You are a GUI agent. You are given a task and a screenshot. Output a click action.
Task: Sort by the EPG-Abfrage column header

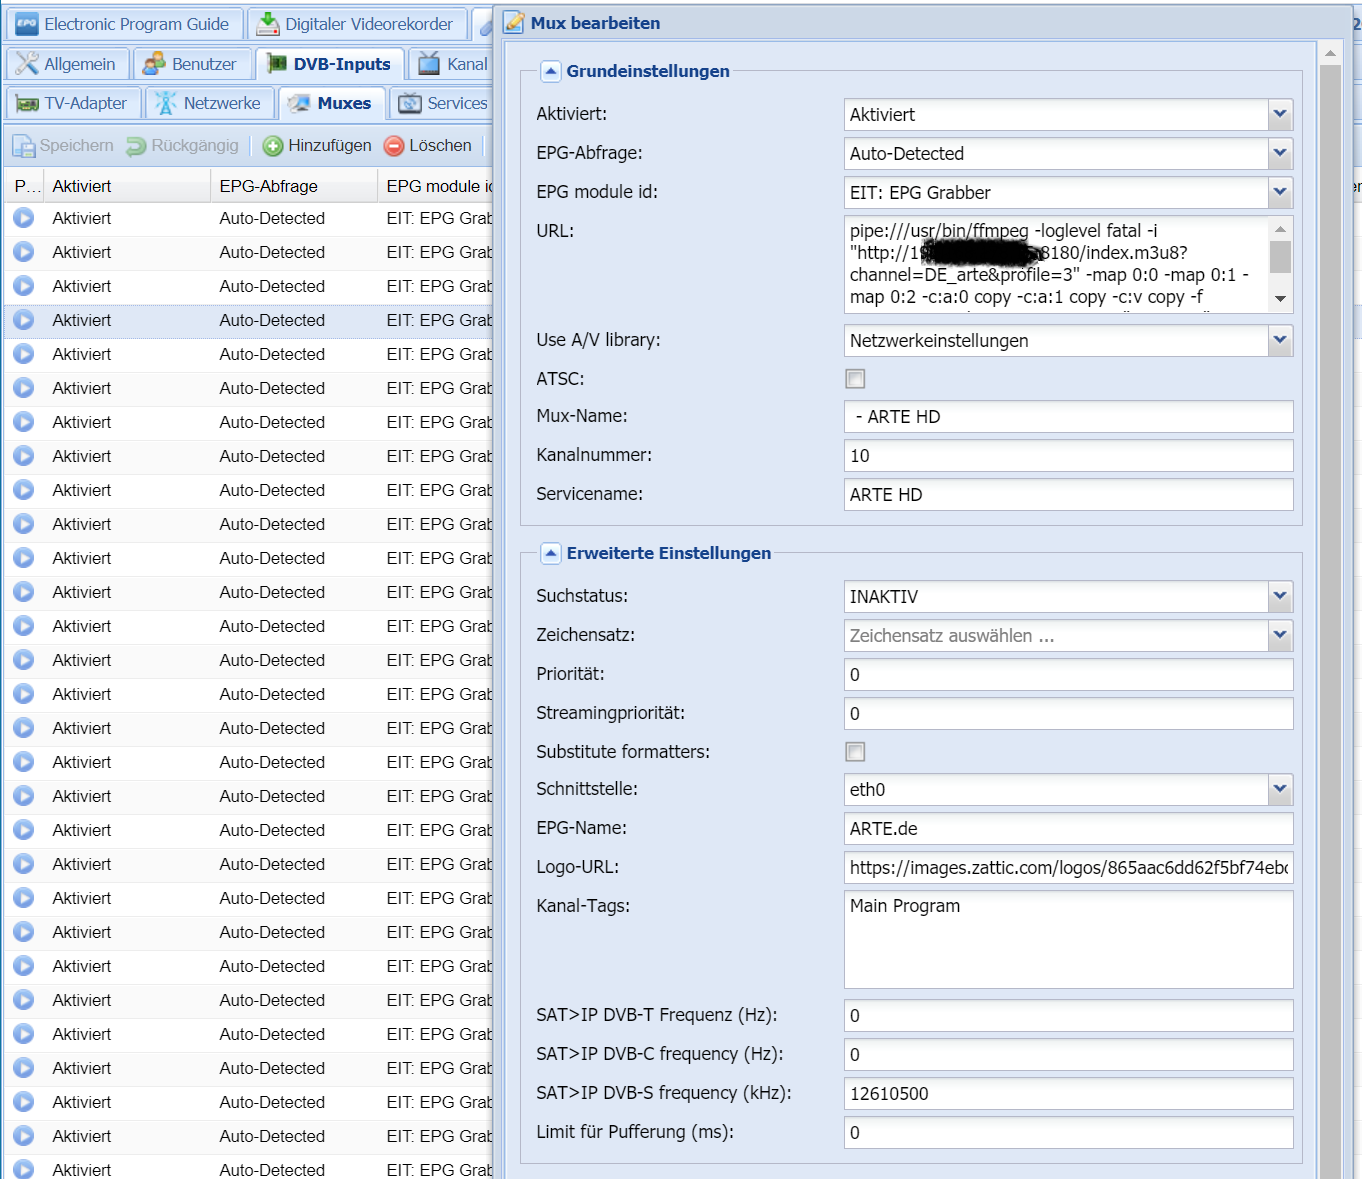(295, 186)
